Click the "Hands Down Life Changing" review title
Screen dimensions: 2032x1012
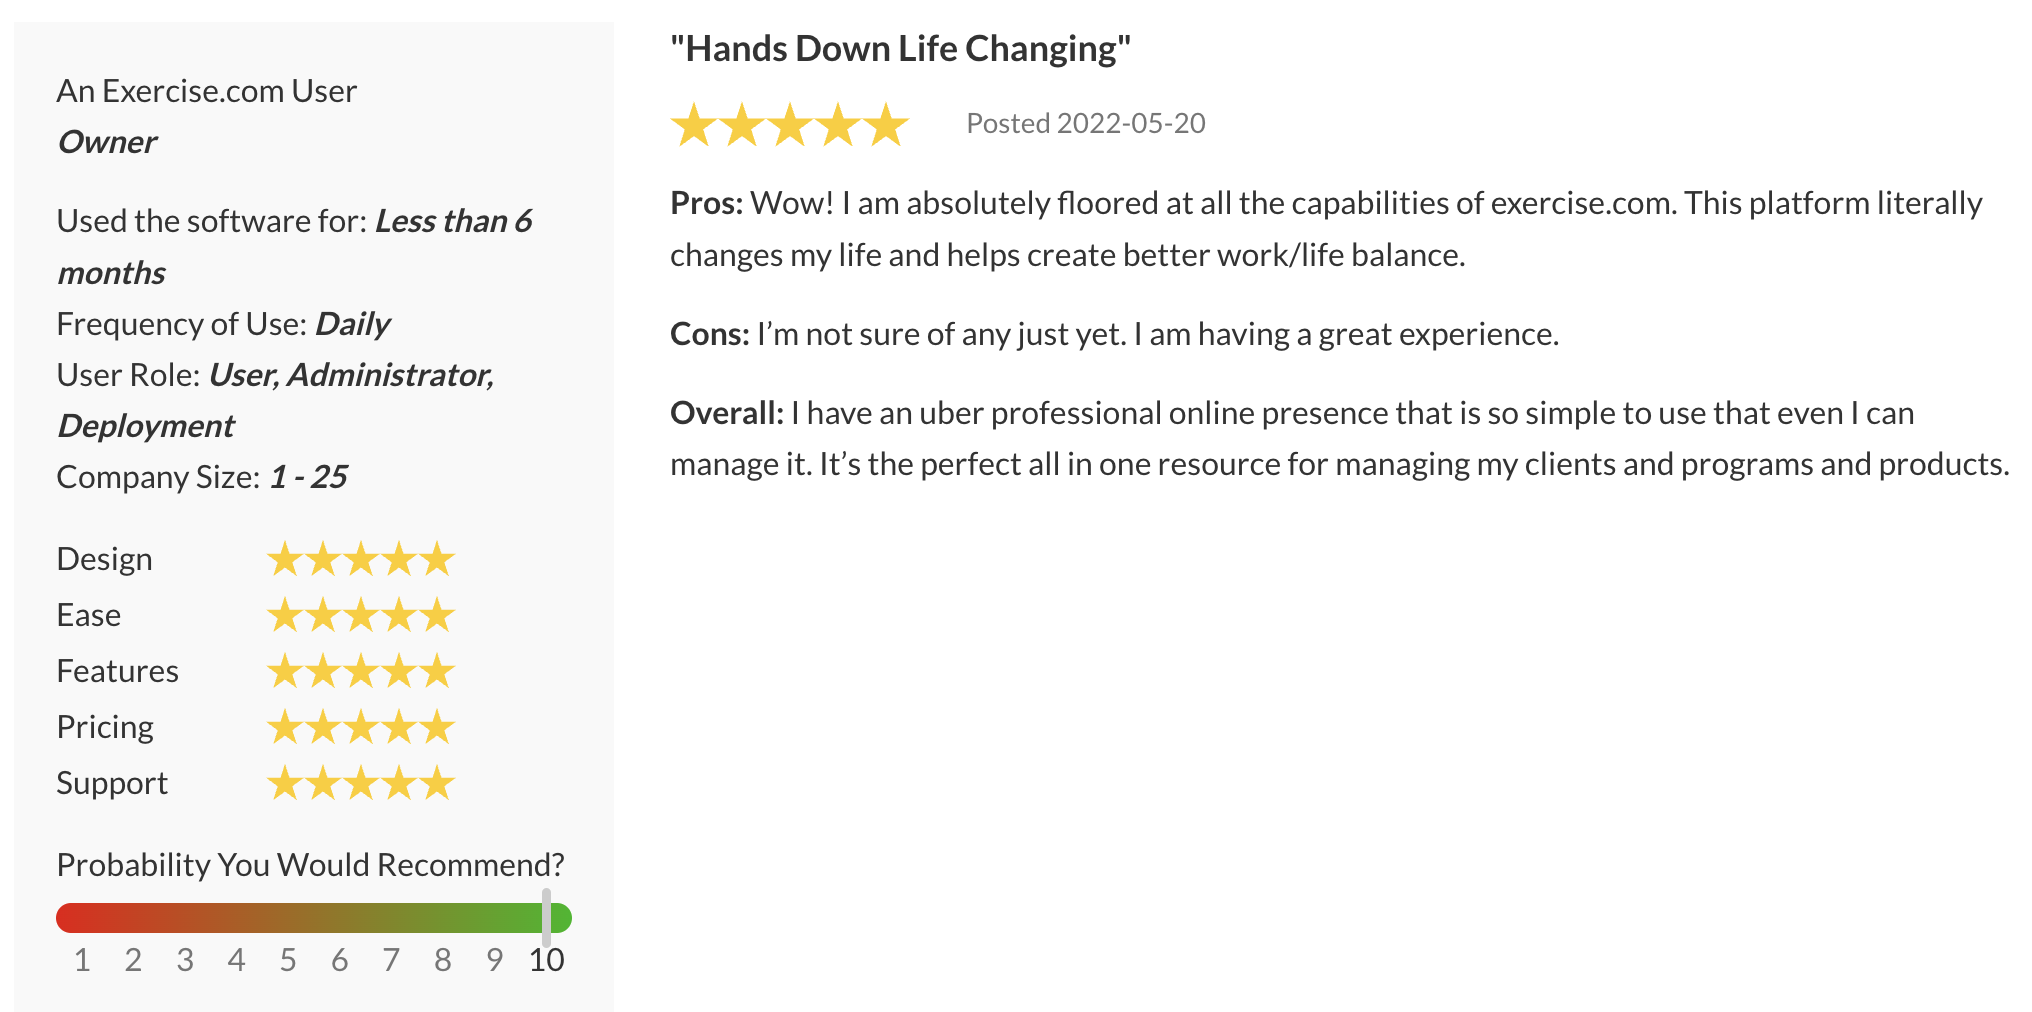click(900, 49)
